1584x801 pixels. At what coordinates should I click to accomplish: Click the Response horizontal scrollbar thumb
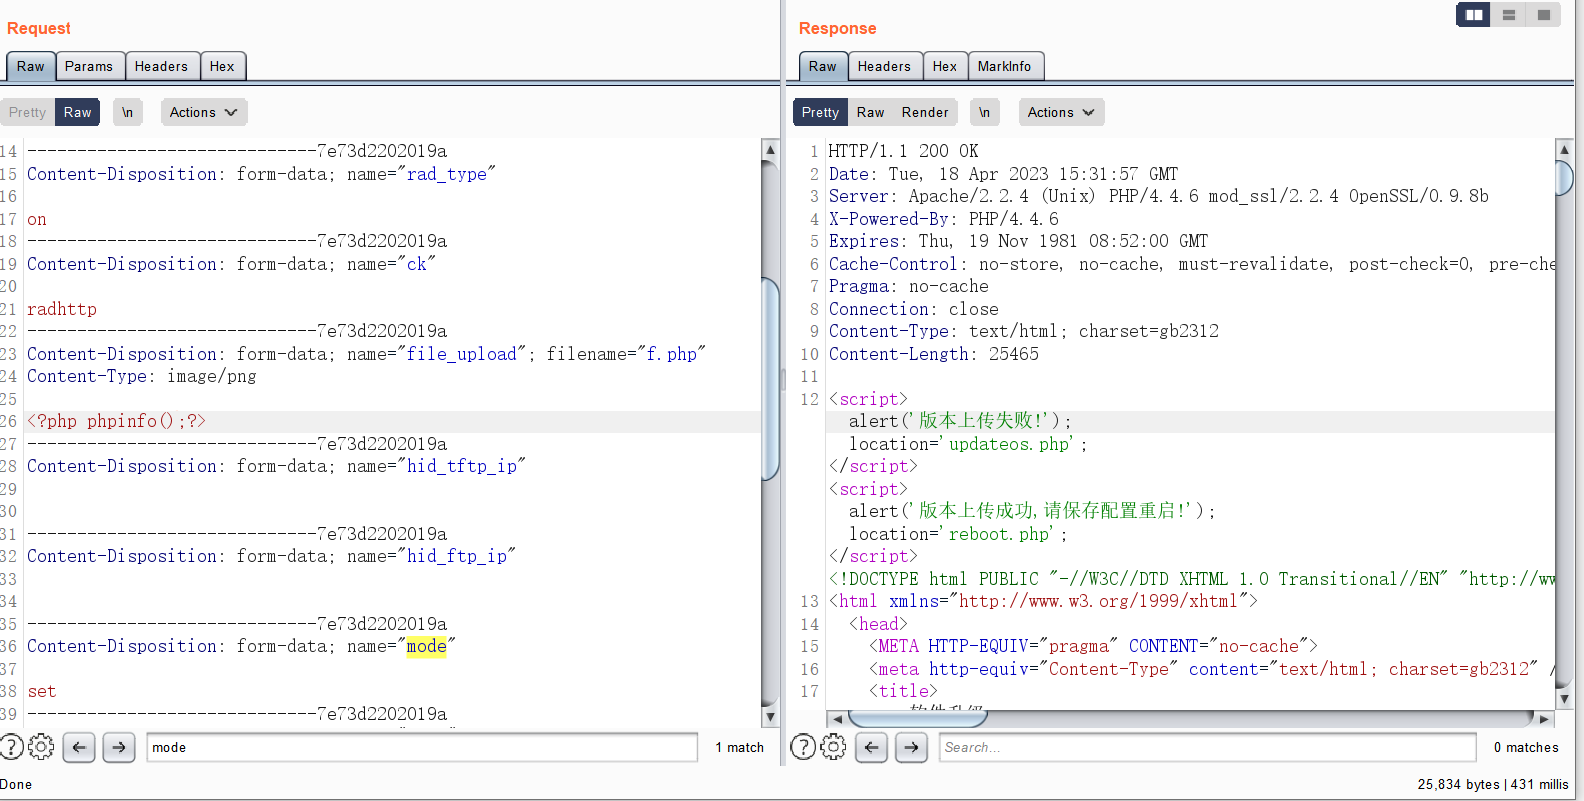point(917,718)
